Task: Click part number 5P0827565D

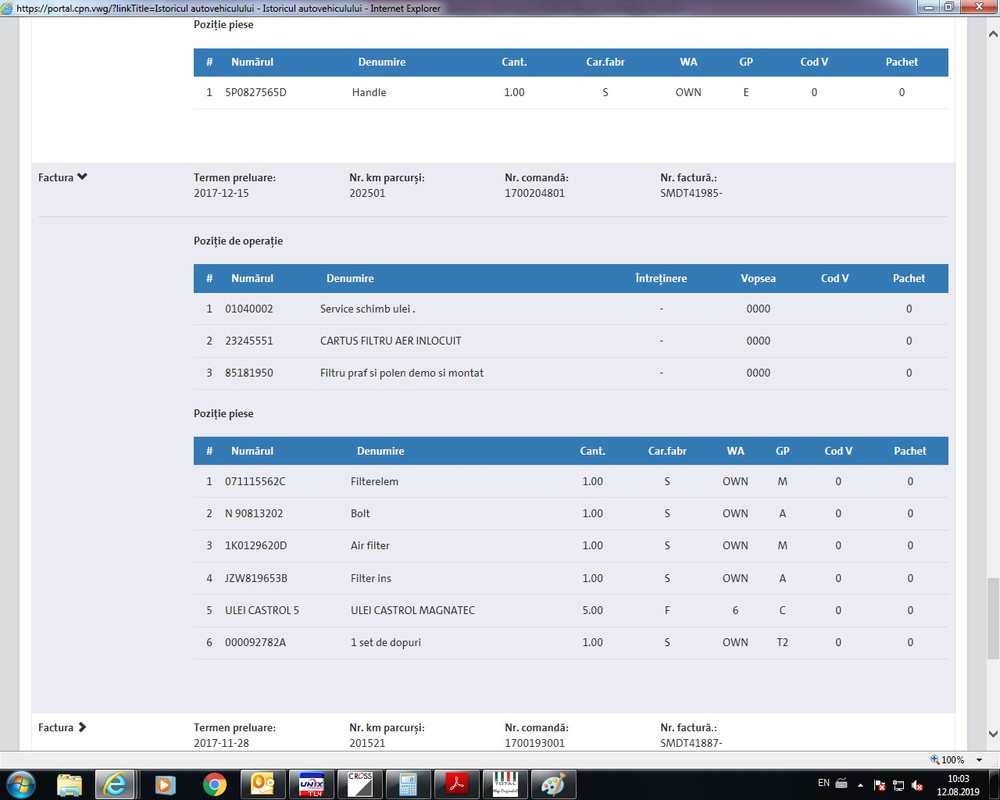Action: pyautogui.click(x=256, y=93)
